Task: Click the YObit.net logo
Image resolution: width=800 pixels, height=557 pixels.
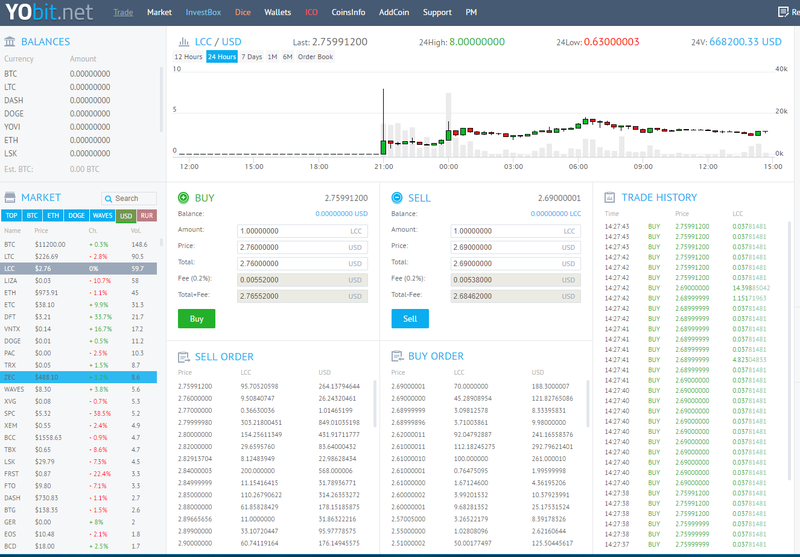Action: pyautogui.click(x=49, y=11)
